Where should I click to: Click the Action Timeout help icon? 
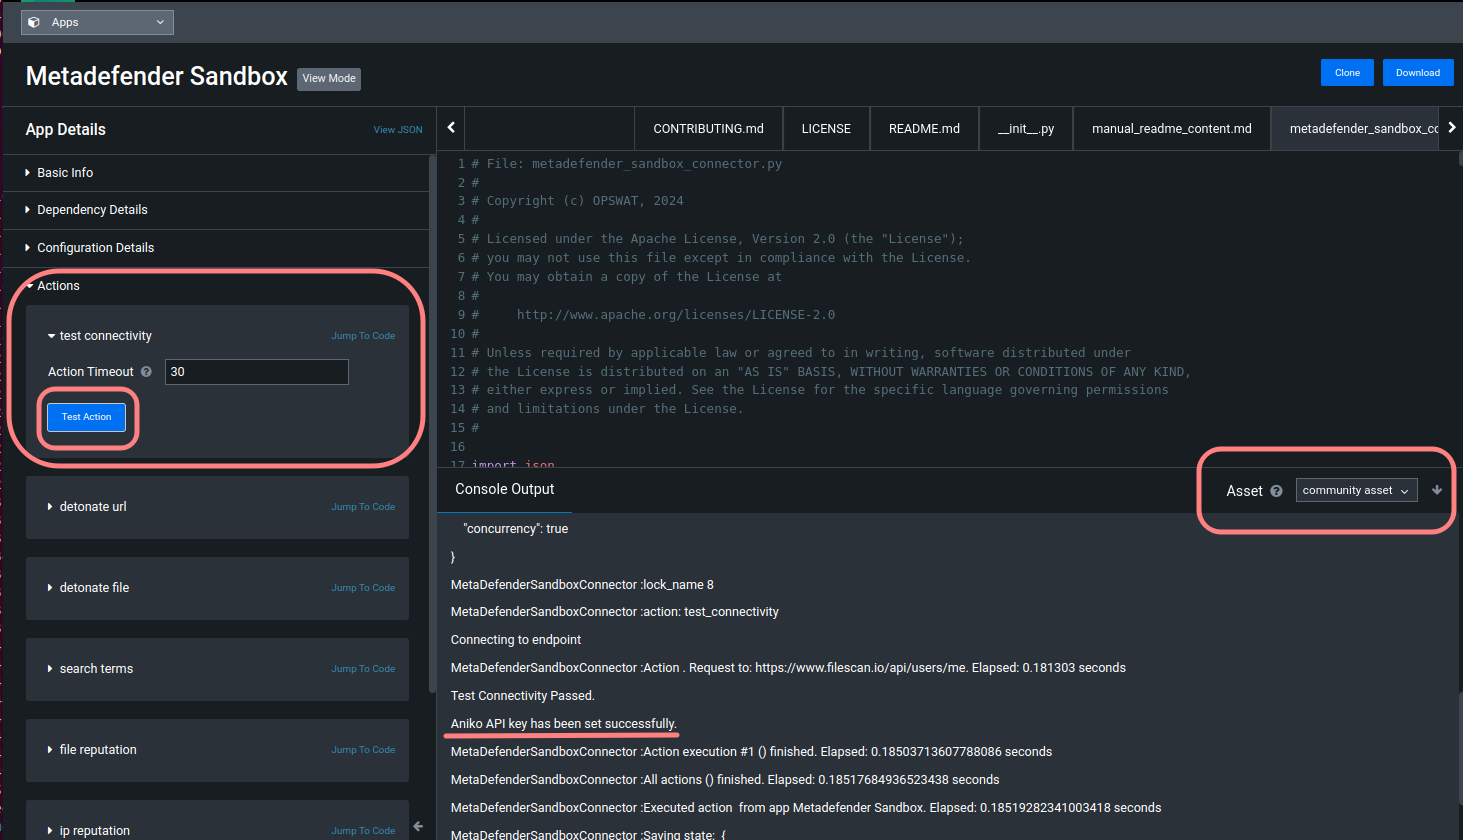click(x=146, y=372)
